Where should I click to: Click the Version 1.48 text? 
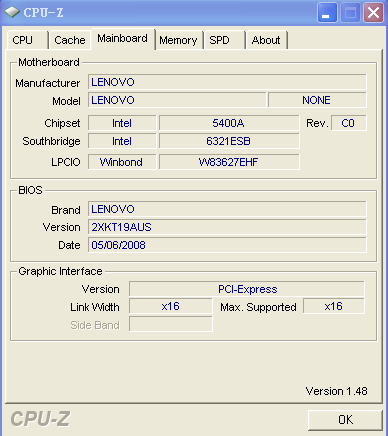point(336,391)
